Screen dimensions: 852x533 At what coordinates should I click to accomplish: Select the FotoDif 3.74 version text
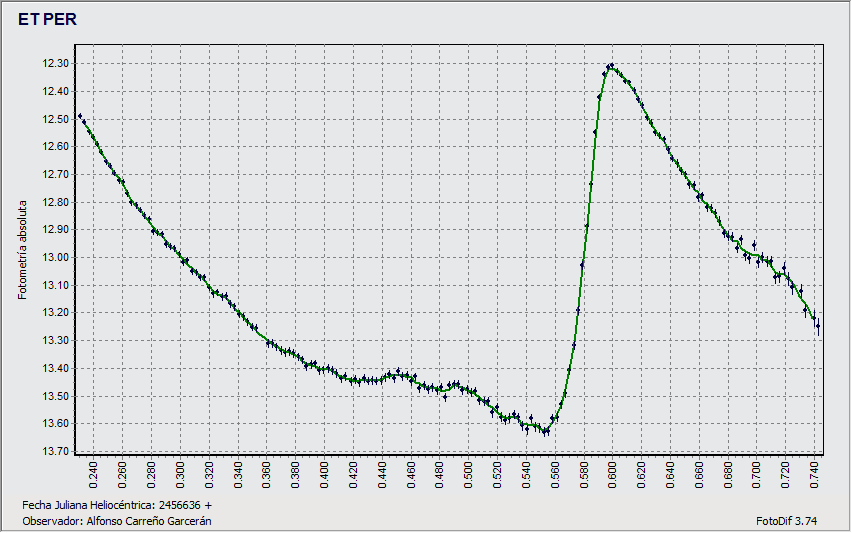point(789,521)
